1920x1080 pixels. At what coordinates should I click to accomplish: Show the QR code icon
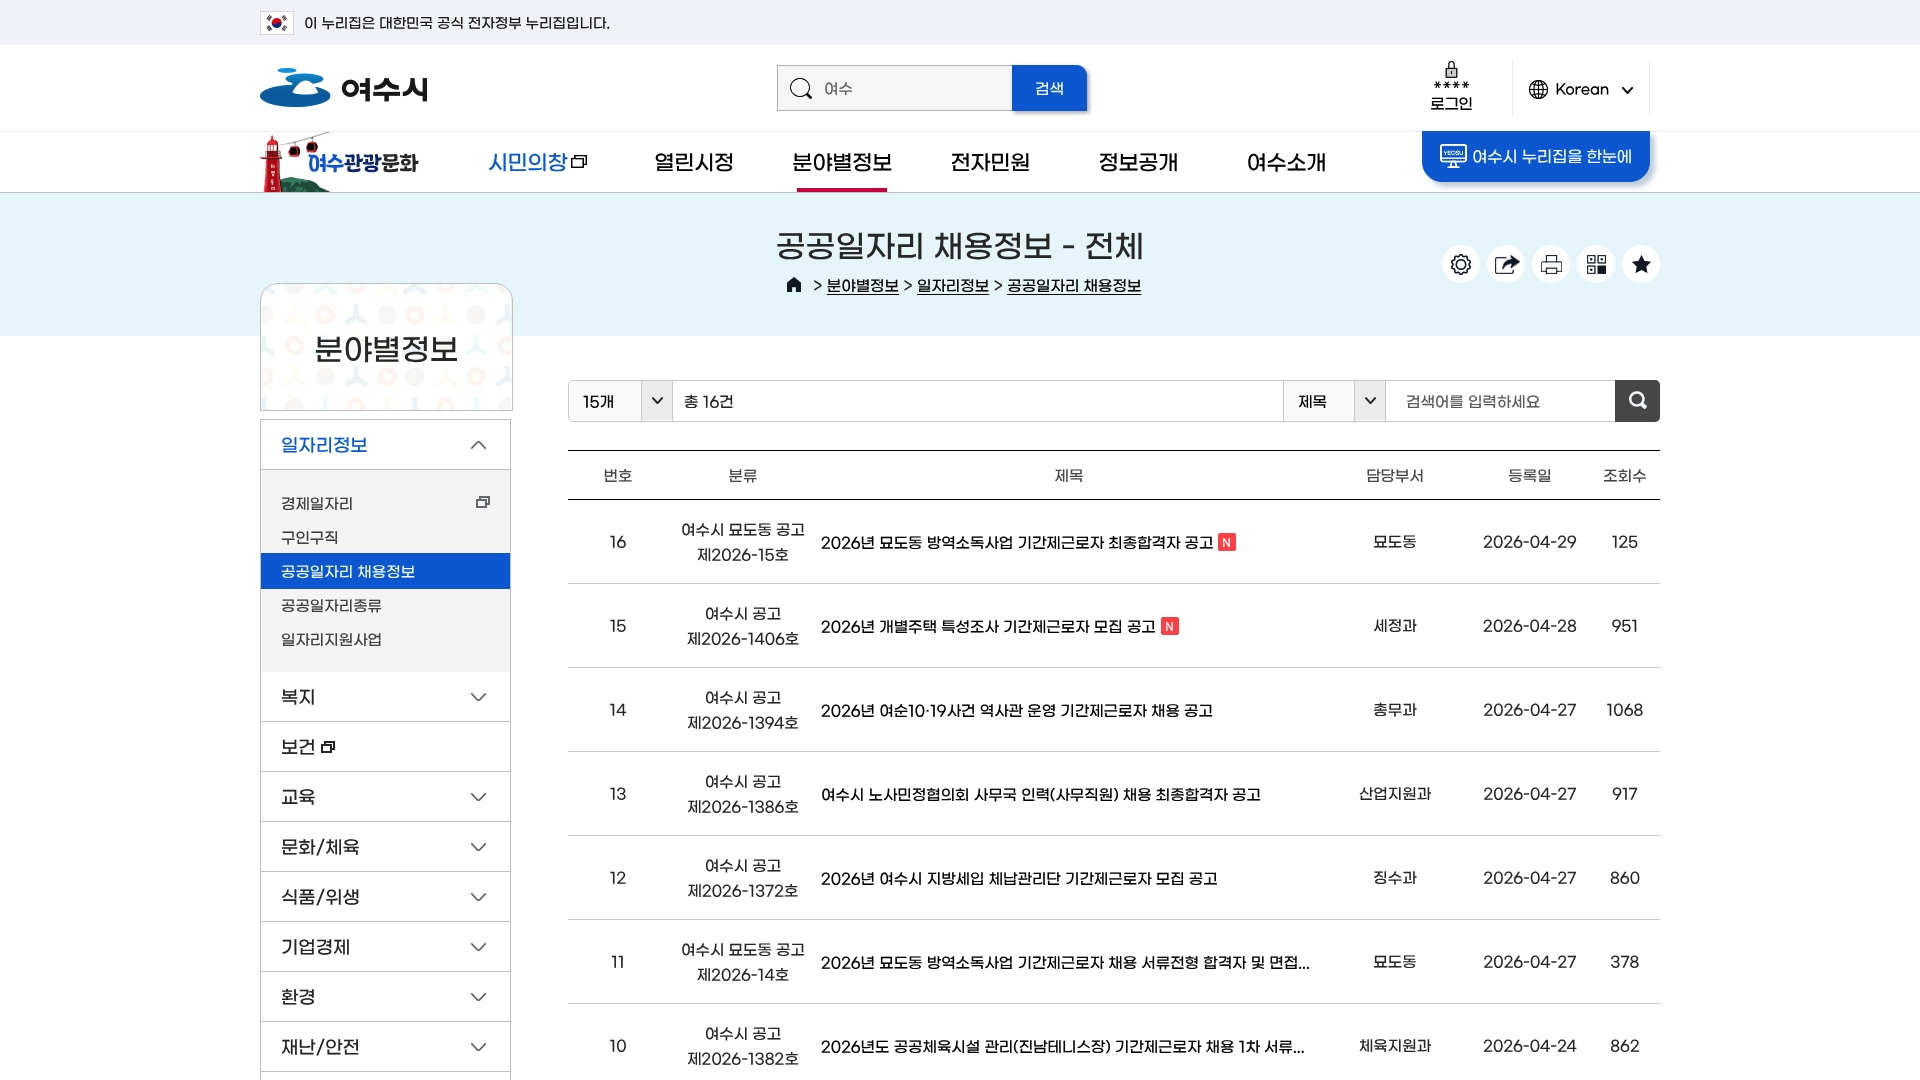[x=1596, y=264]
